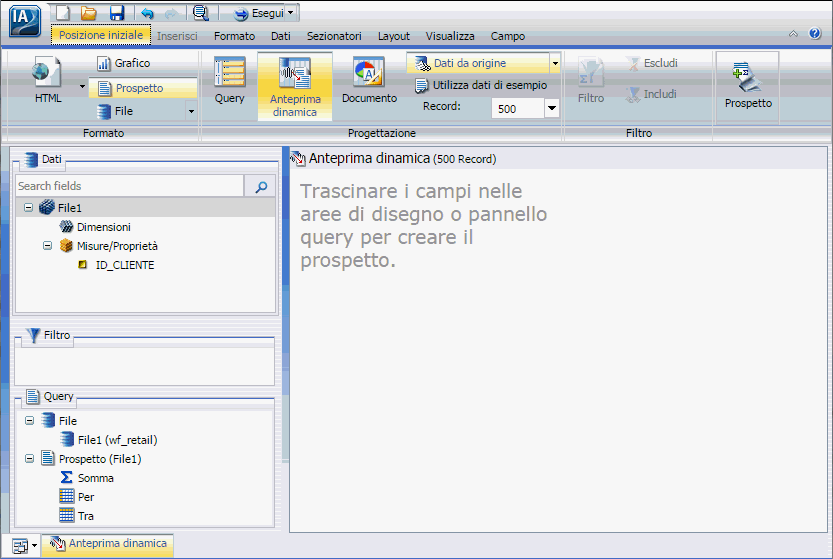The image size is (833, 559).
Task: Create a new document with New icon
Action: pos(63,13)
